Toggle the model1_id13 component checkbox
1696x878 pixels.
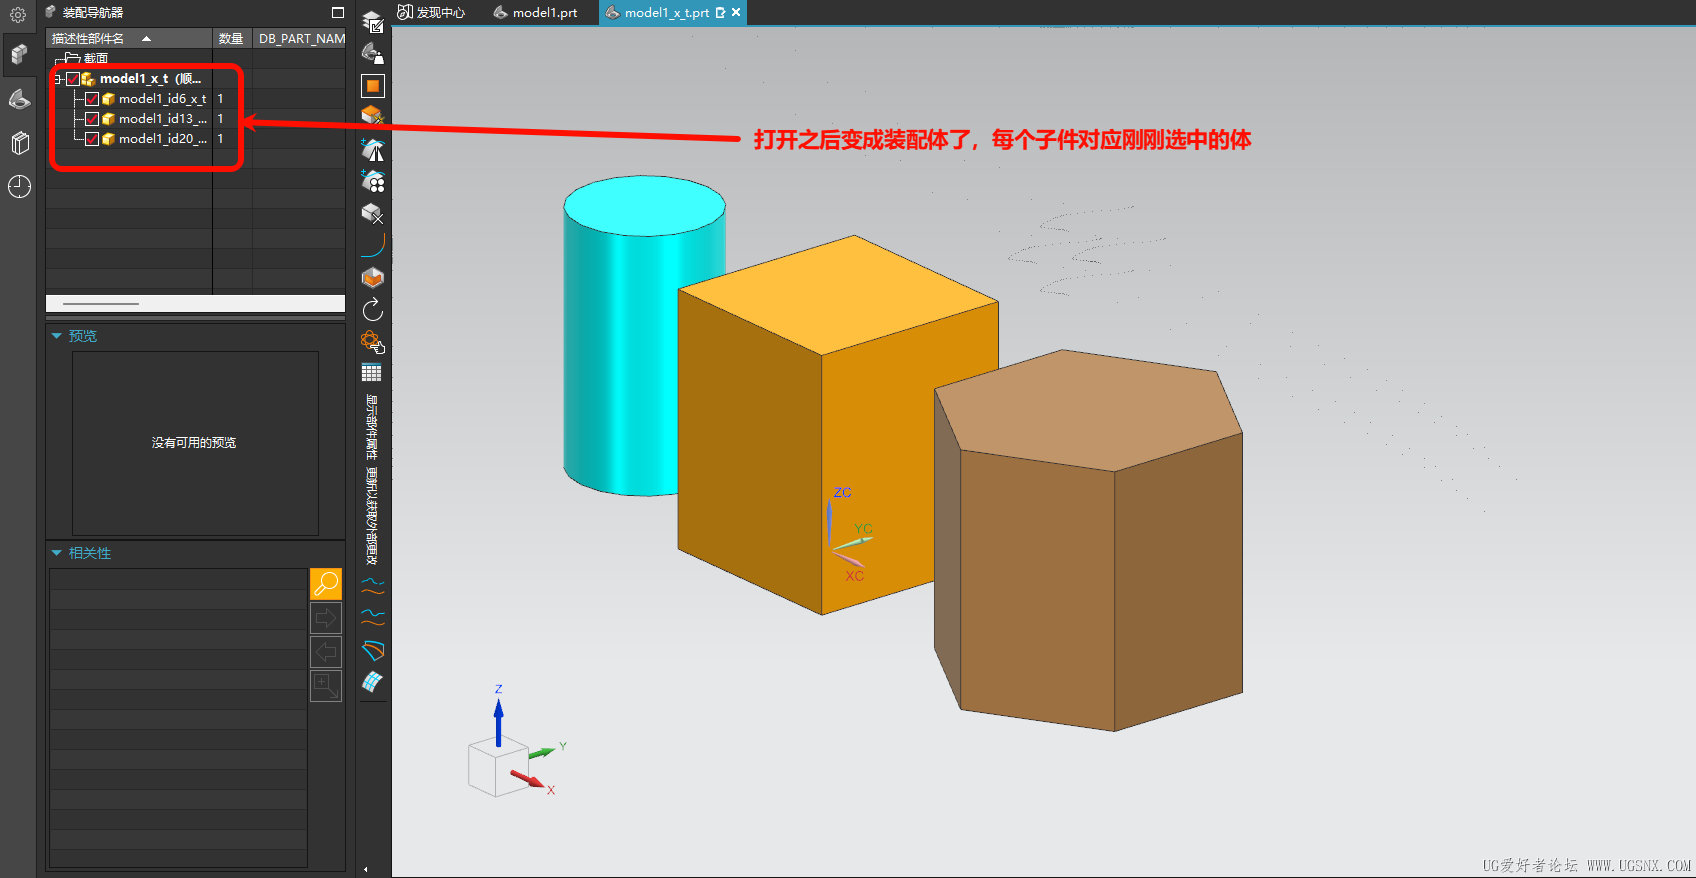click(92, 119)
